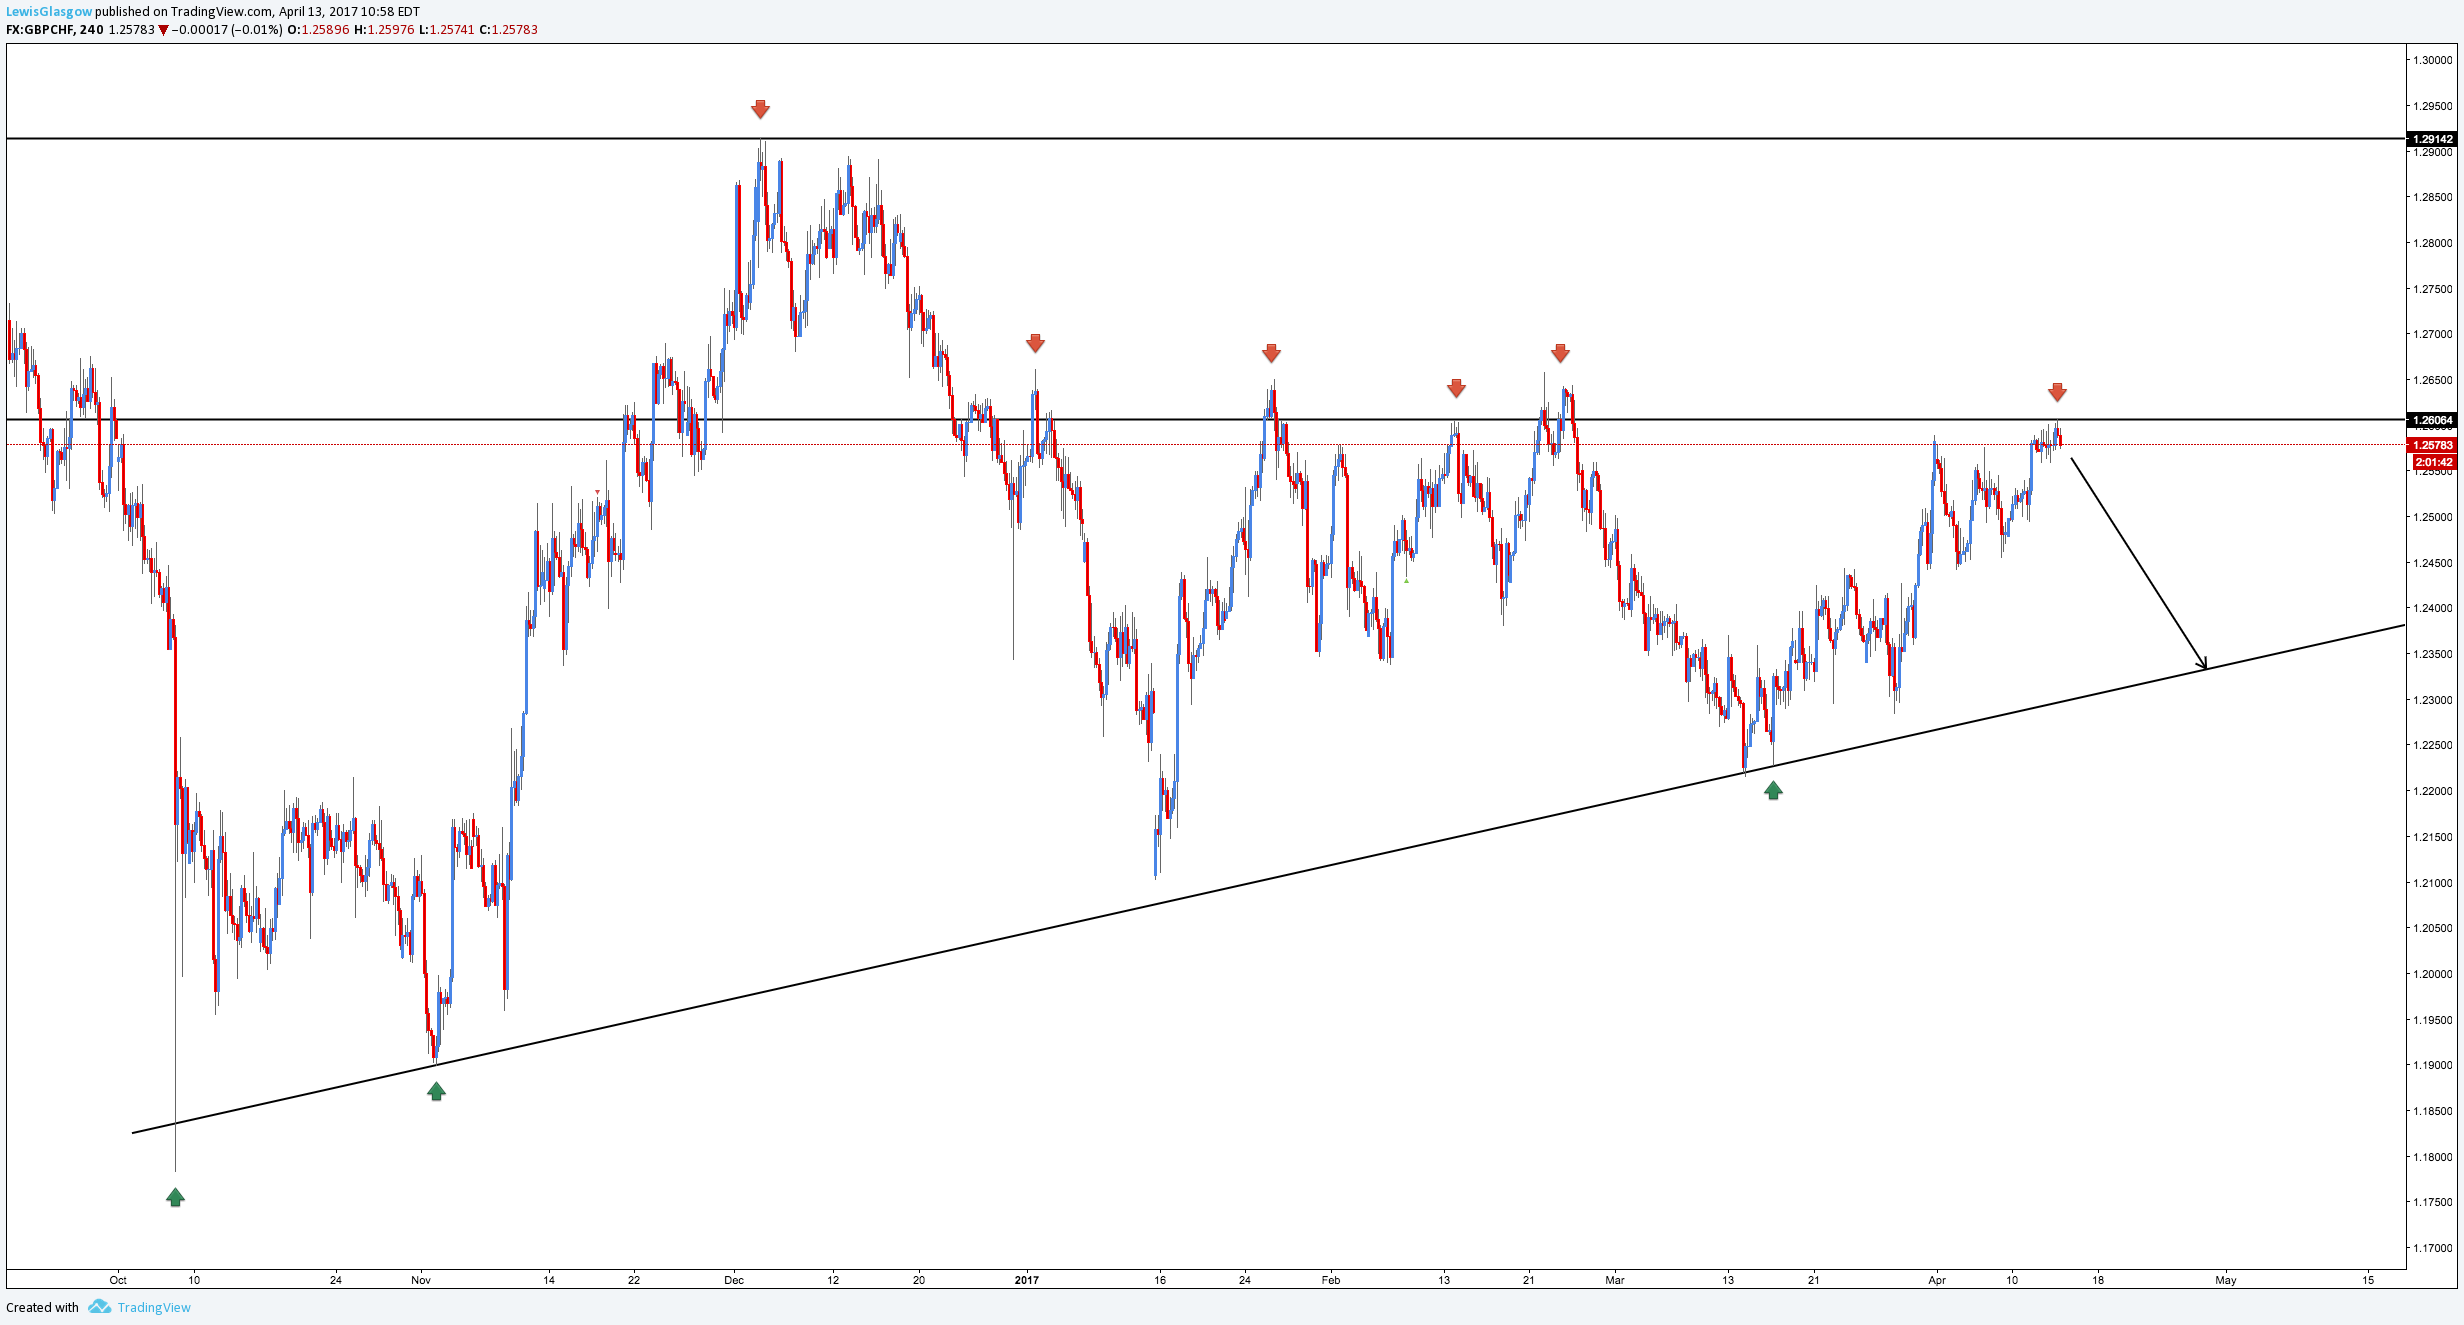Image resolution: width=2464 pixels, height=1325 pixels.
Task: Select the black projection arrow's head at the trendline
Action: pyautogui.click(x=2202, y=663)
